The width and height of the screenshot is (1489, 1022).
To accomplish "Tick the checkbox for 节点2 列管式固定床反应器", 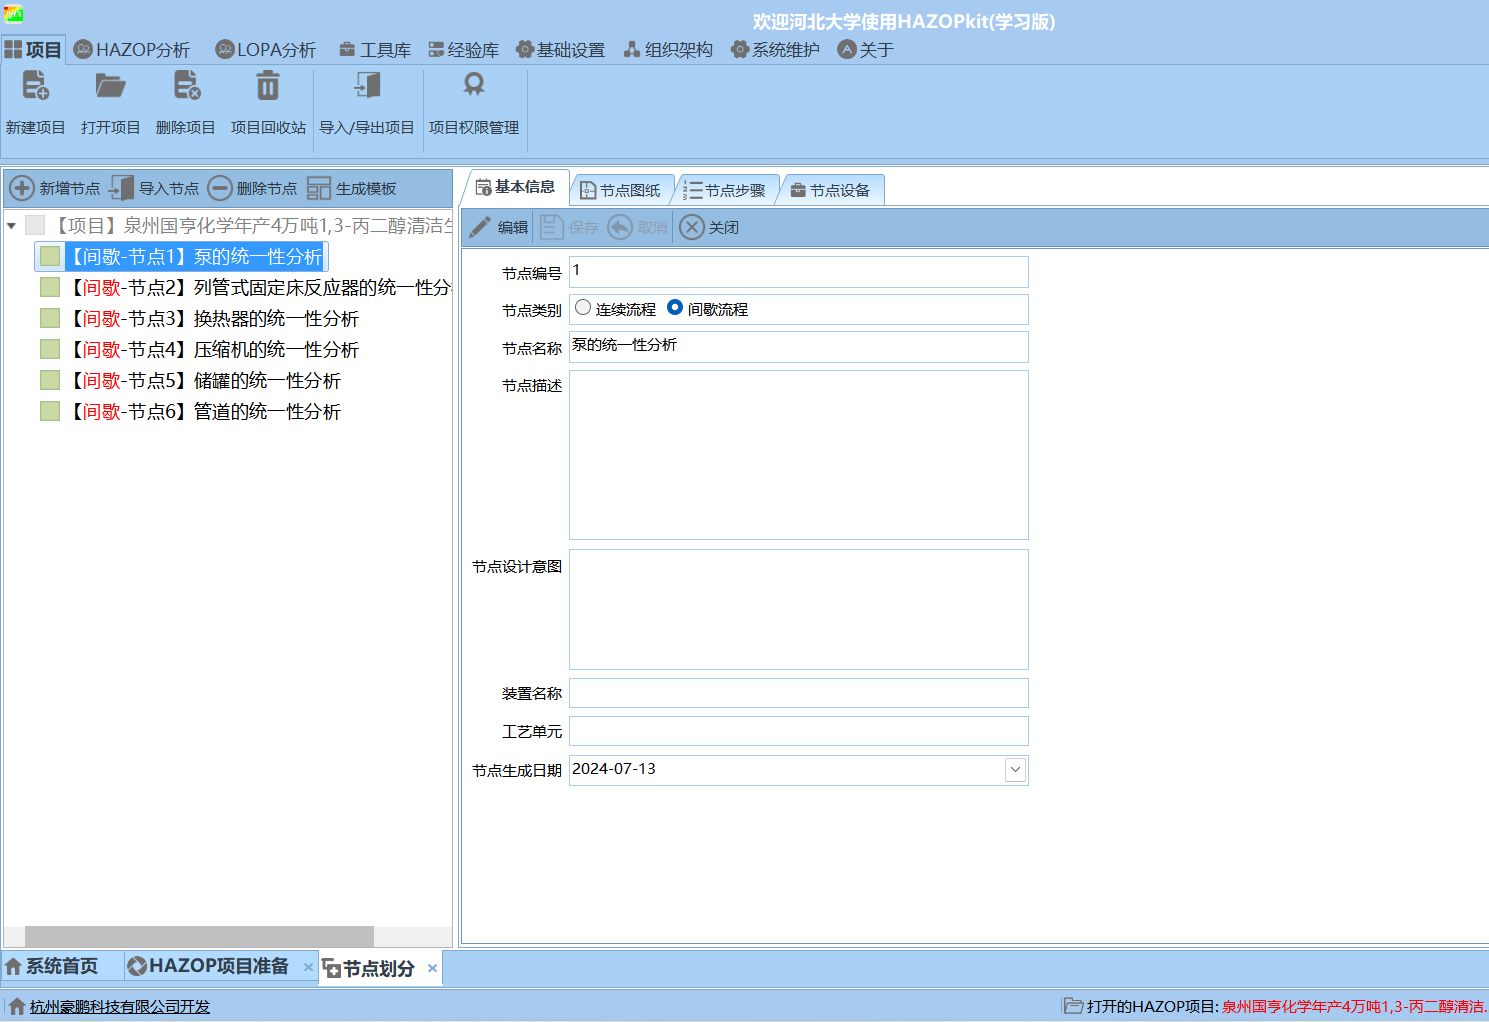I will [50, 287].
